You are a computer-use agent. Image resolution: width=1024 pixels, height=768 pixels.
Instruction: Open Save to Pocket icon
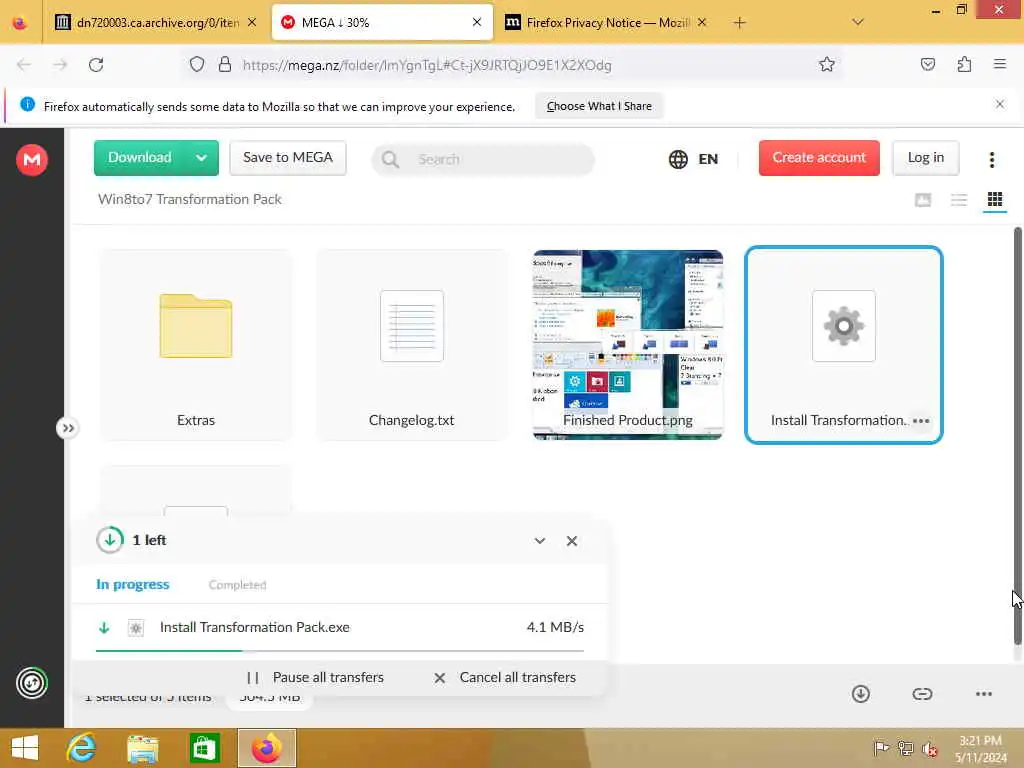point(927,65)
